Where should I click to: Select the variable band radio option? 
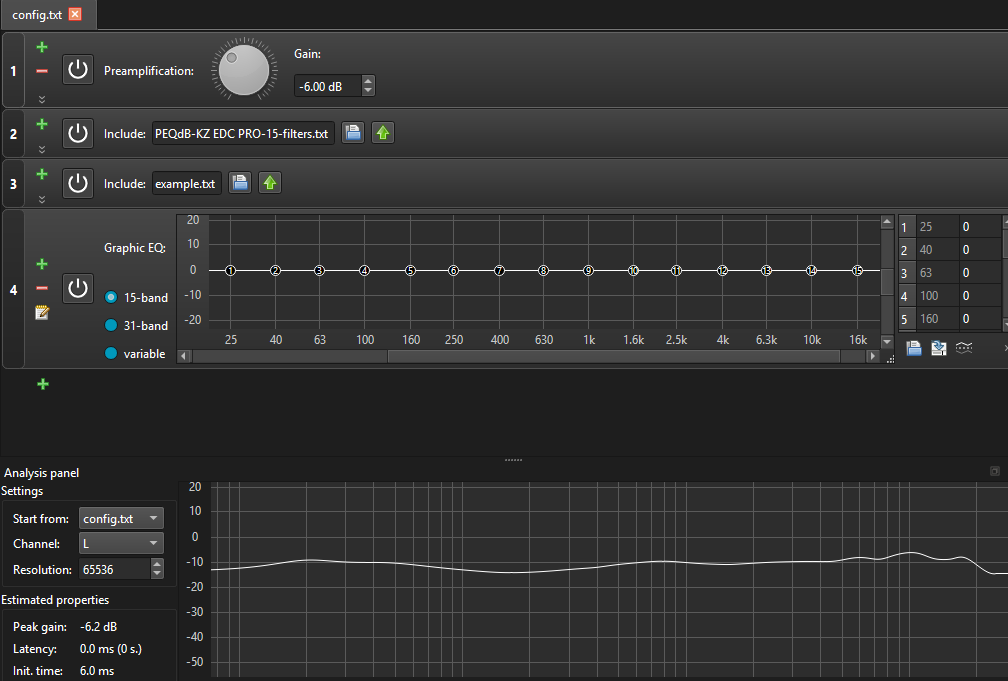point(111,353)
